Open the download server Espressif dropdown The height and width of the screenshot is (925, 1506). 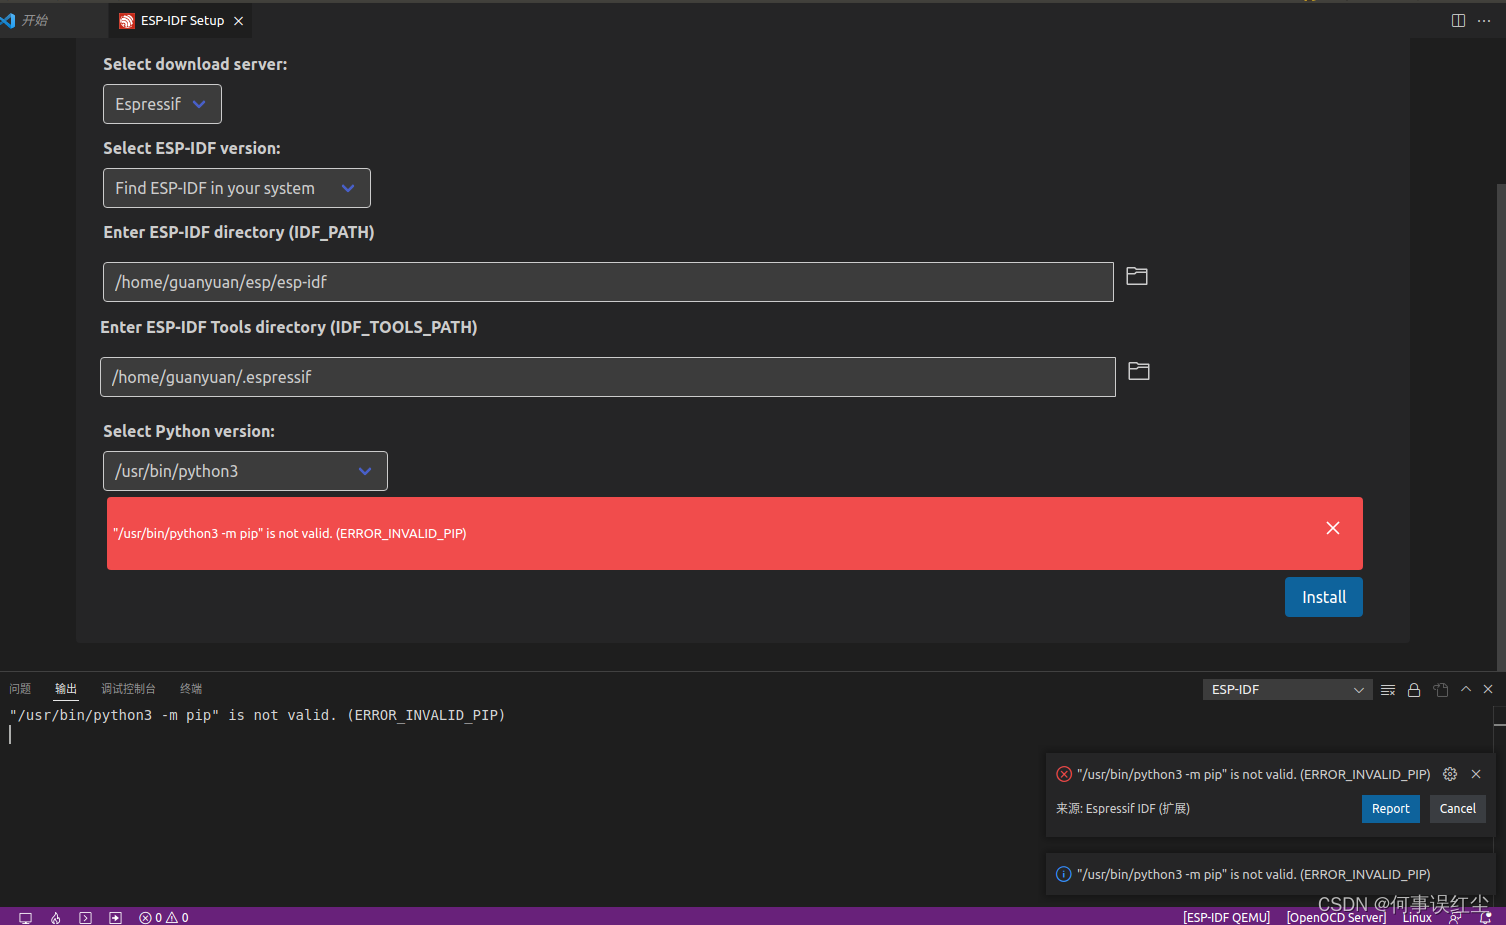[x=162, y=104]
